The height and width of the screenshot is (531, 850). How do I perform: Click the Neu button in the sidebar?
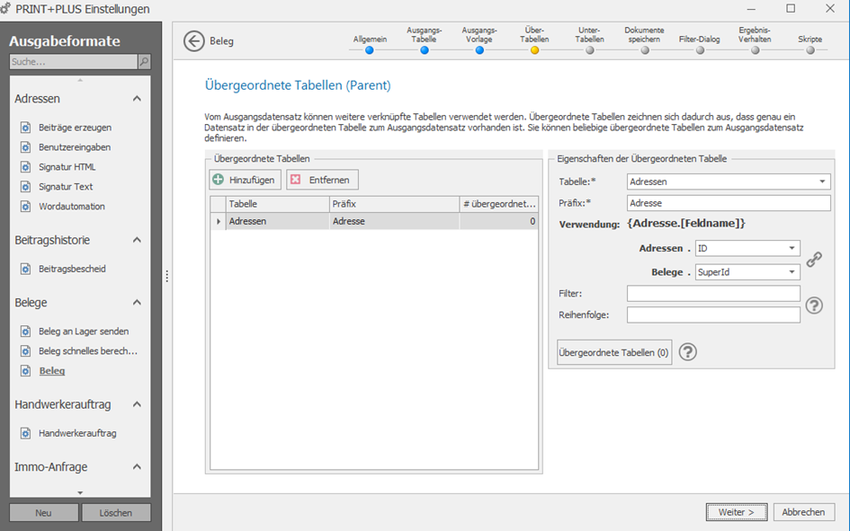pyautogui.click(x=43, y=513)
